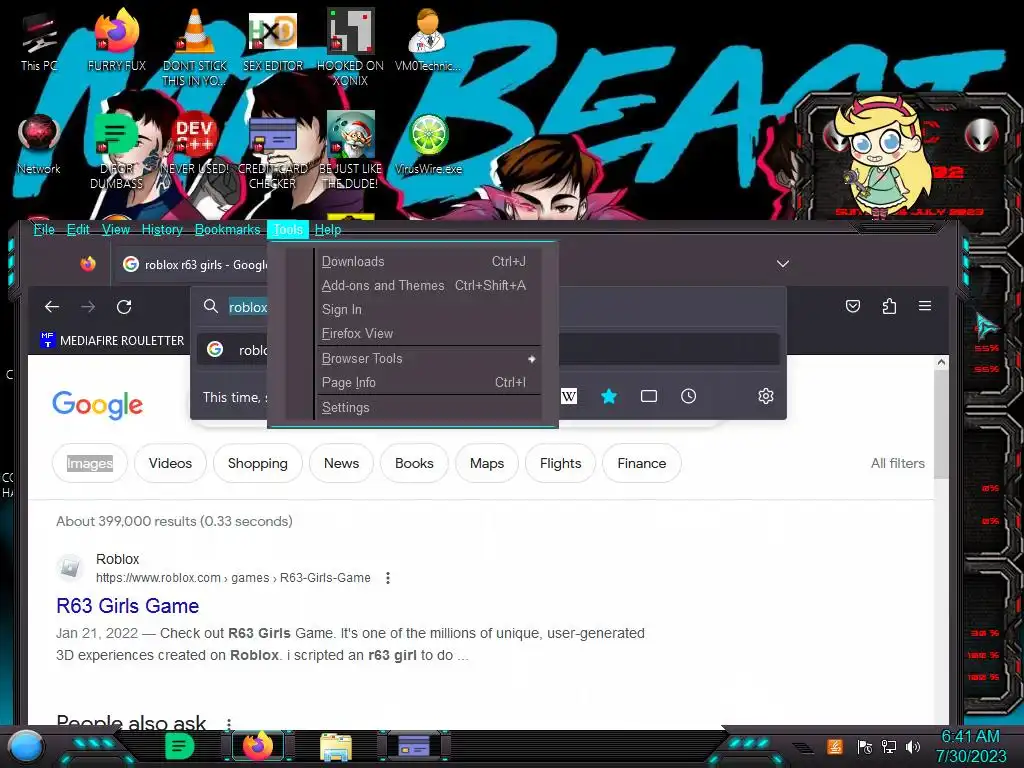Select the Videos search filter
This screenshot has height=768, width=1024.
tap(170, 463)
